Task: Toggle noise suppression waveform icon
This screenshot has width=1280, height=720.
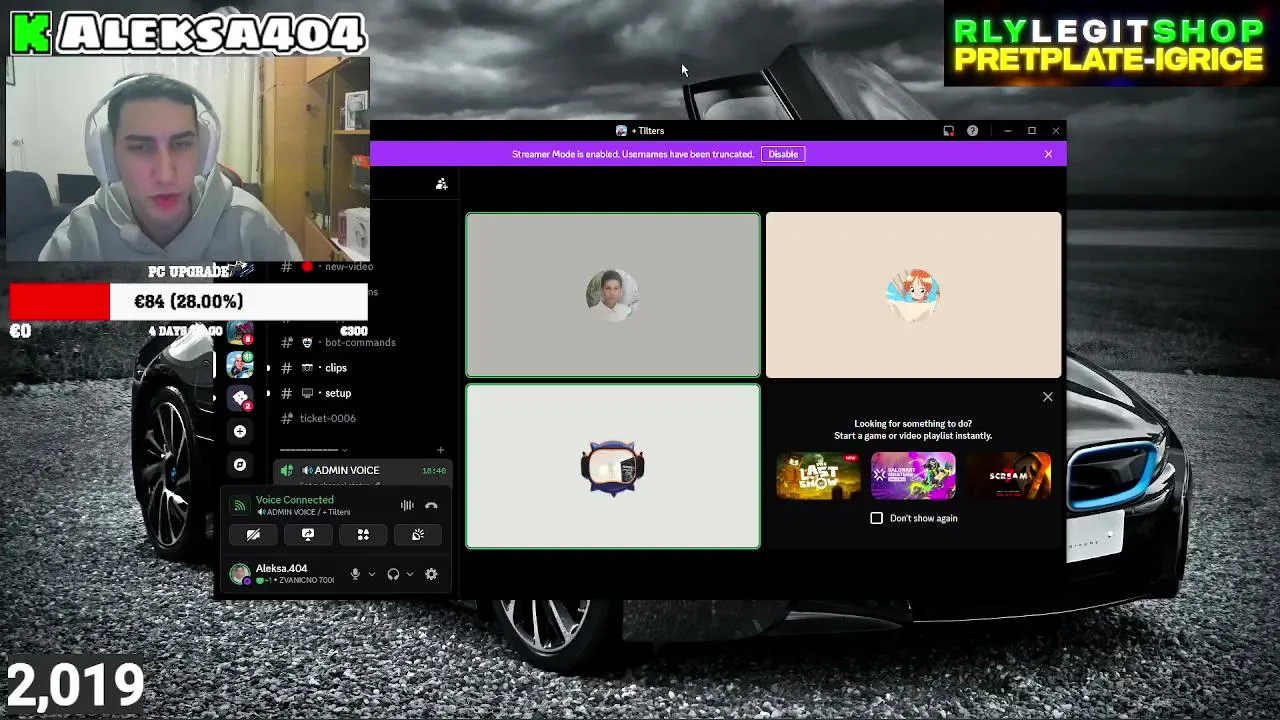Action: [407, 506]
